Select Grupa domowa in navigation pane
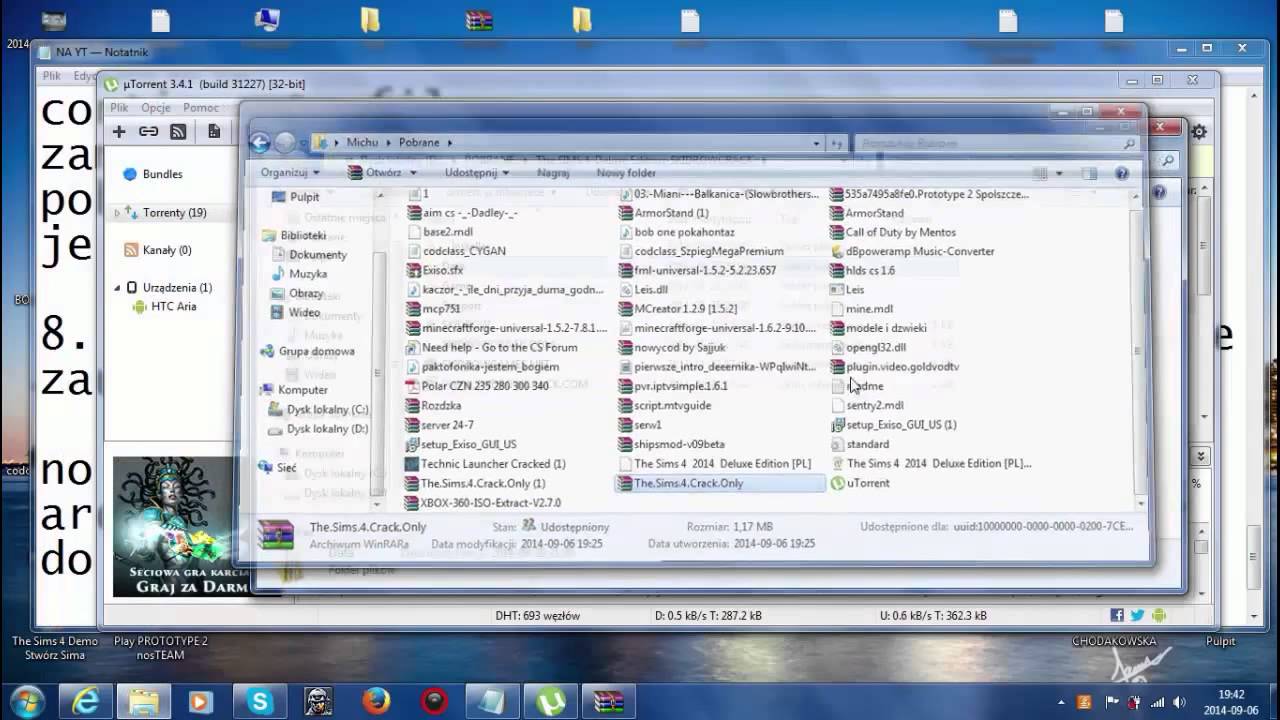This screenshot has height=720, width=1280. click(307, 352)
